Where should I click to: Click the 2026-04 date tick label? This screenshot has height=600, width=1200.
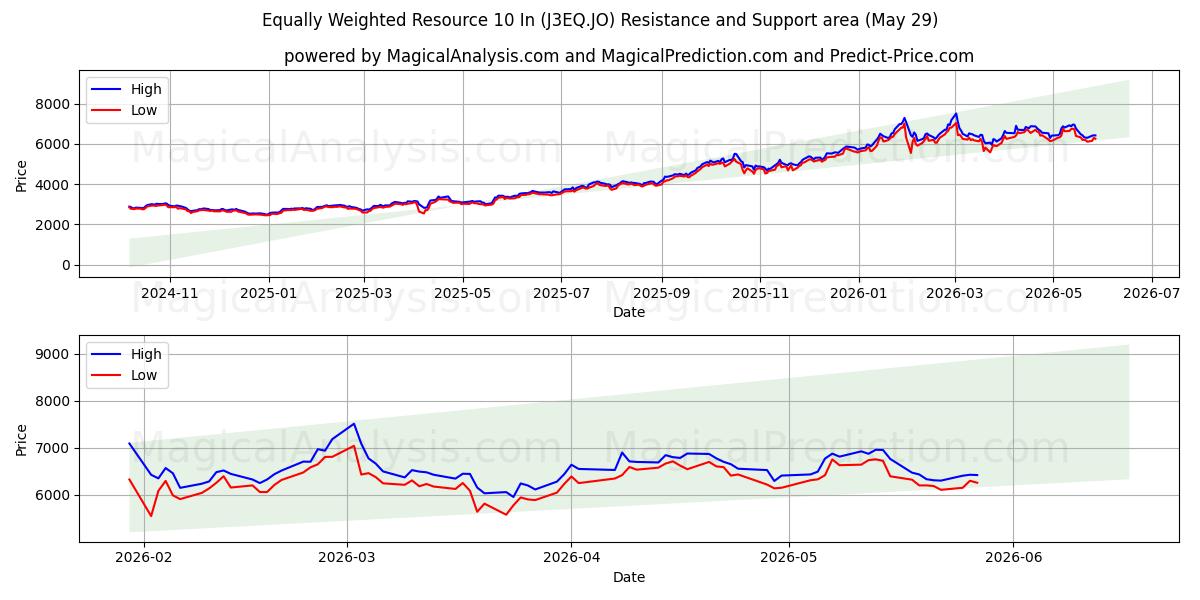[x=571, y=557]
